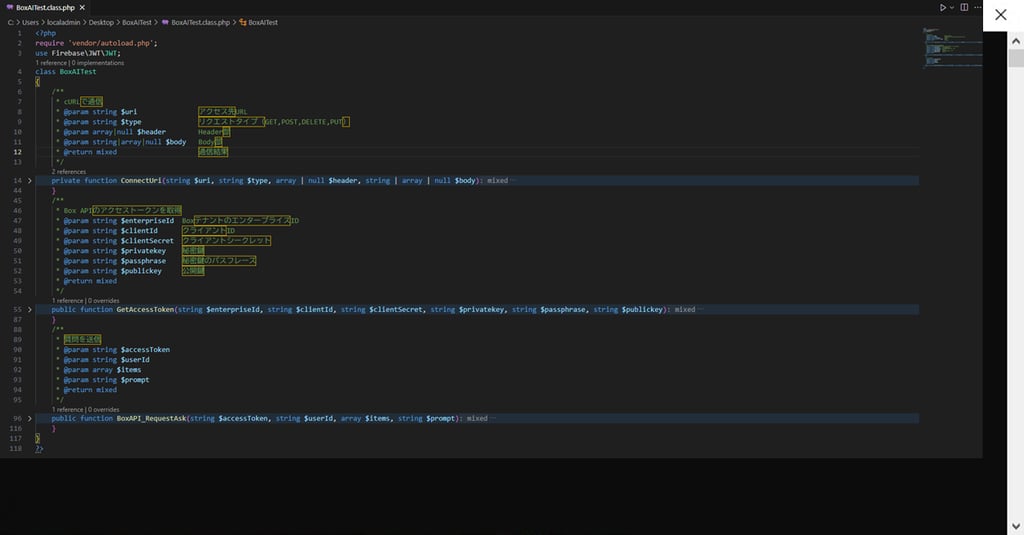Click the Run code play icon
Image resolution: width=1024 pixels, height=535 pixels.
942,7
